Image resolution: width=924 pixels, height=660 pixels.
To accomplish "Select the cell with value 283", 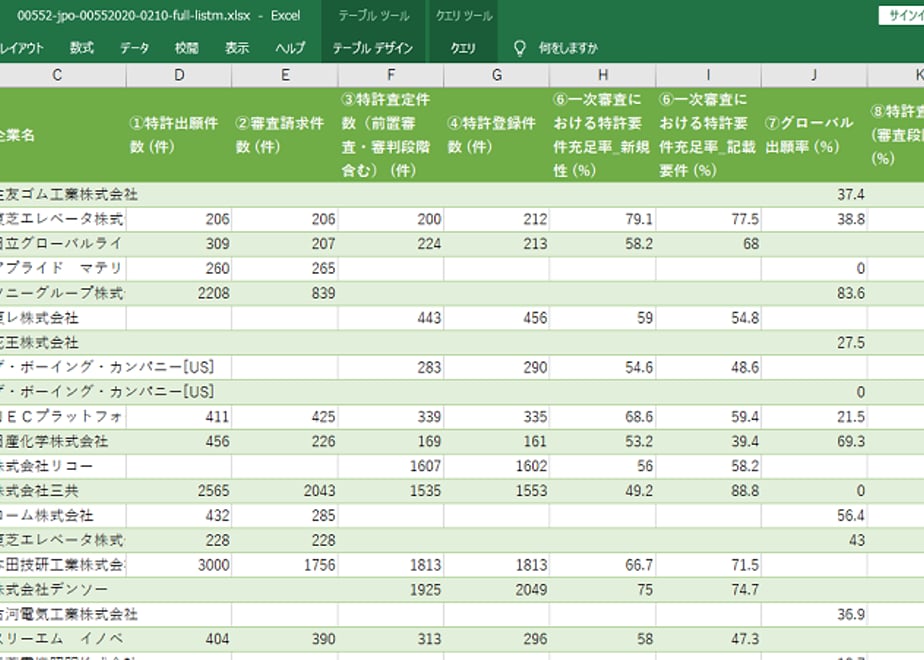I will [391, 368].
